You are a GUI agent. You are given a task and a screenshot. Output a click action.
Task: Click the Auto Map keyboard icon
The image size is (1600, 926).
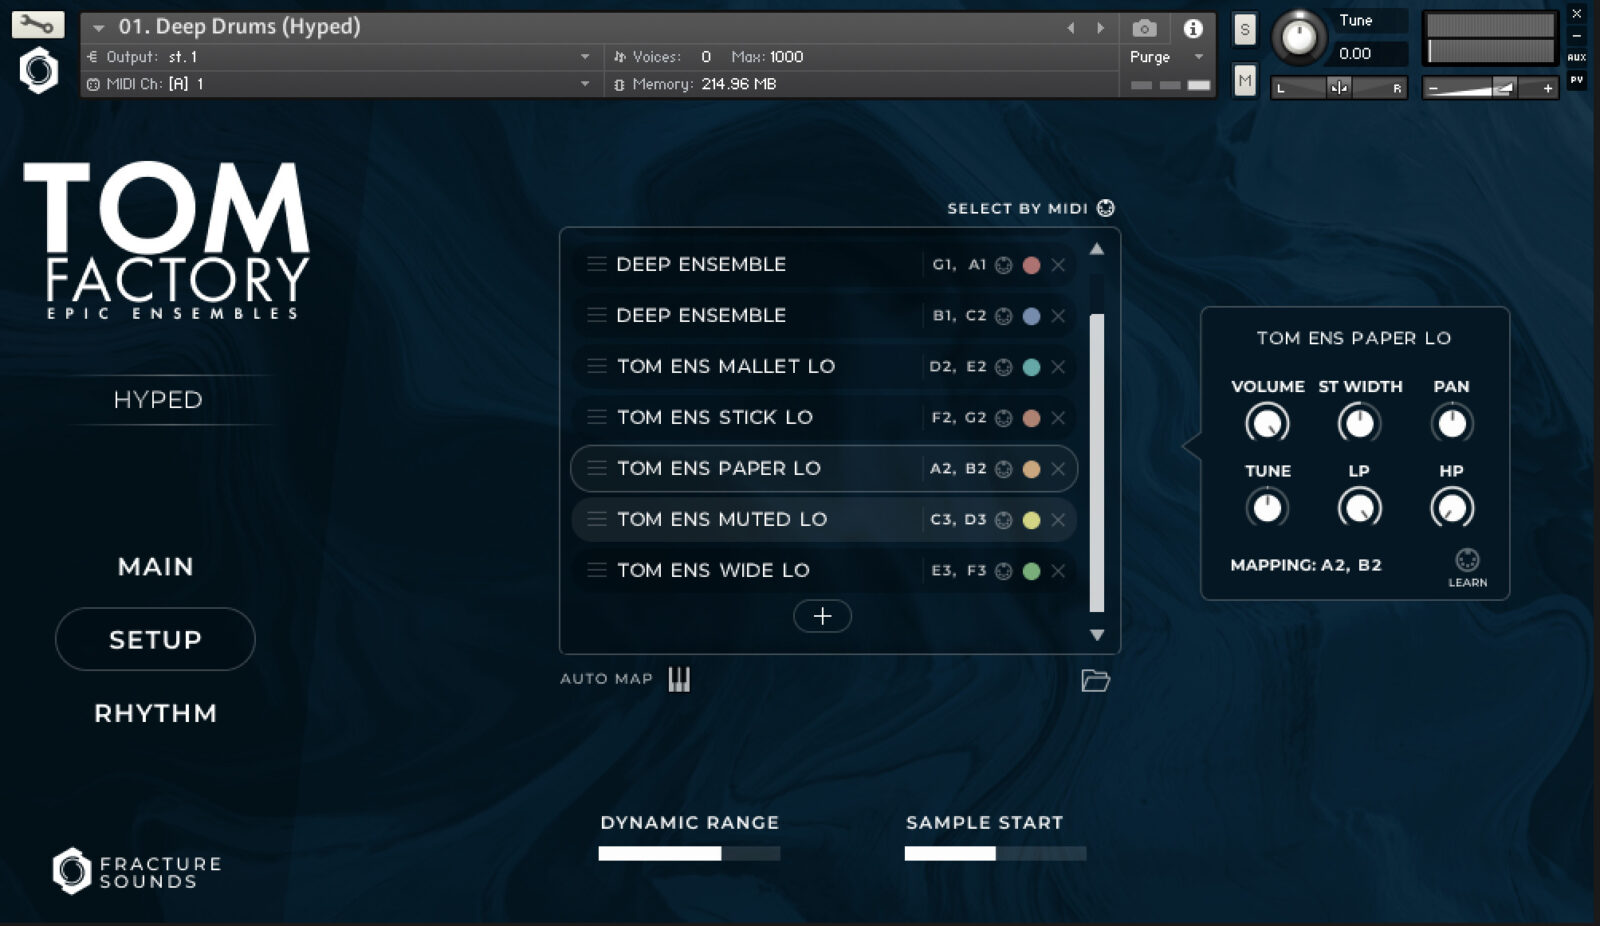[x=679, y=680]
